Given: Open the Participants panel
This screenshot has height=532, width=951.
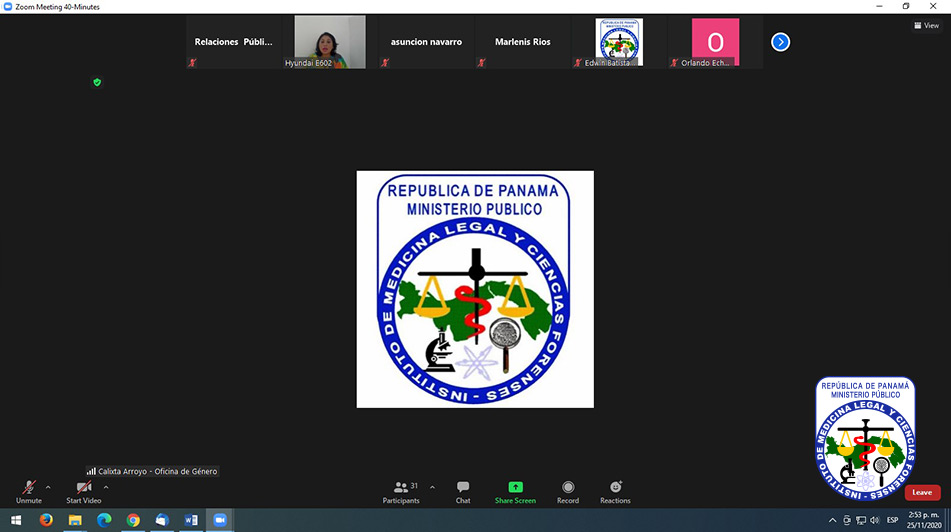Looking at the screenshot, I should (x=401, y=492).
